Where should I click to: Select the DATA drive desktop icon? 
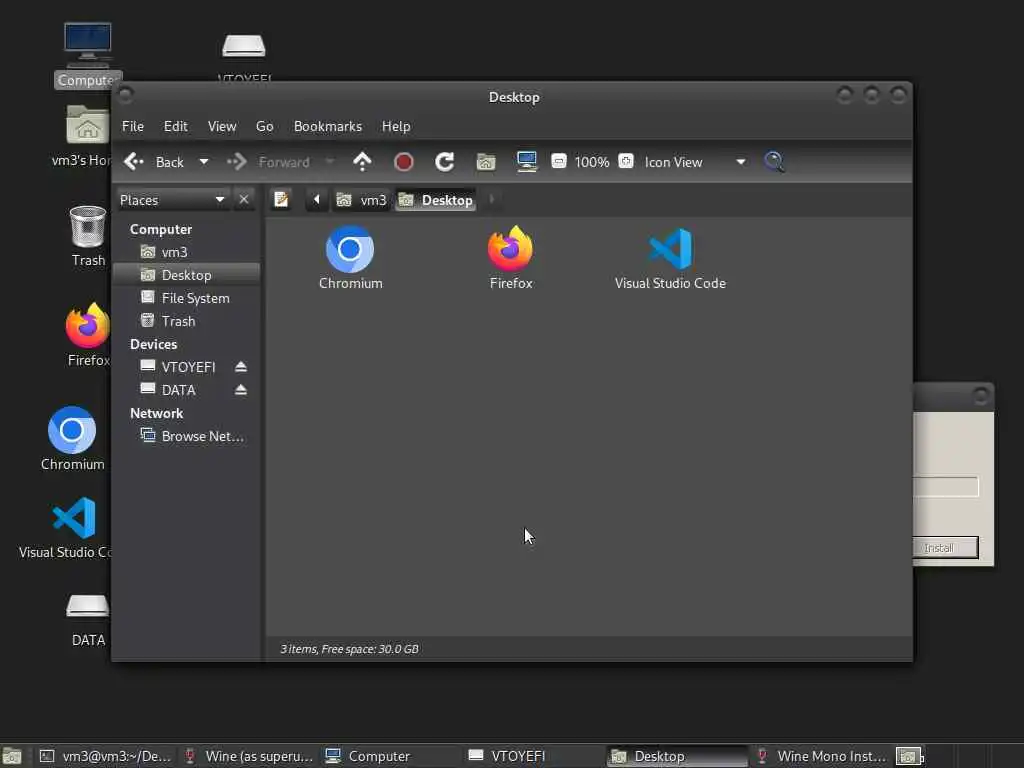88,620
